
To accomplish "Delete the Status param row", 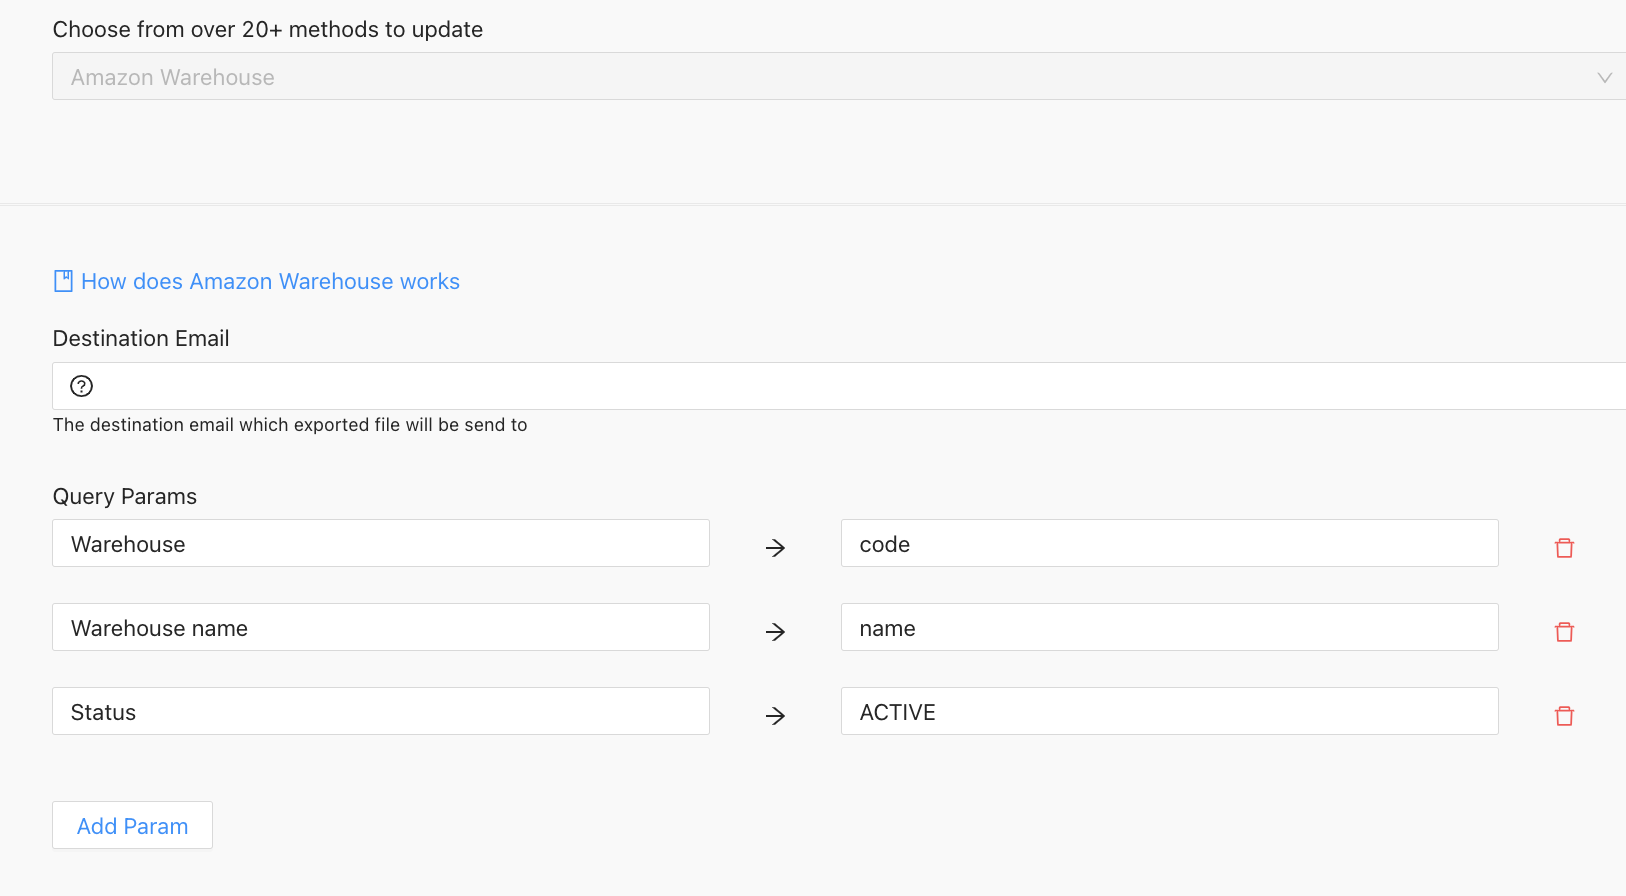I will point(1564,715).
